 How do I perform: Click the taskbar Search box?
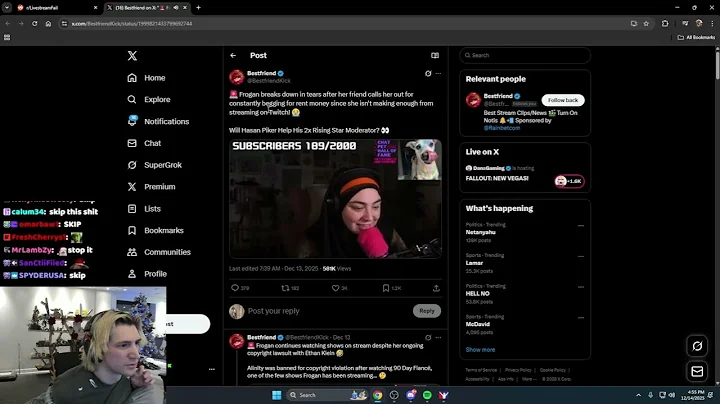pyautogui.click(x=327, y=395)
